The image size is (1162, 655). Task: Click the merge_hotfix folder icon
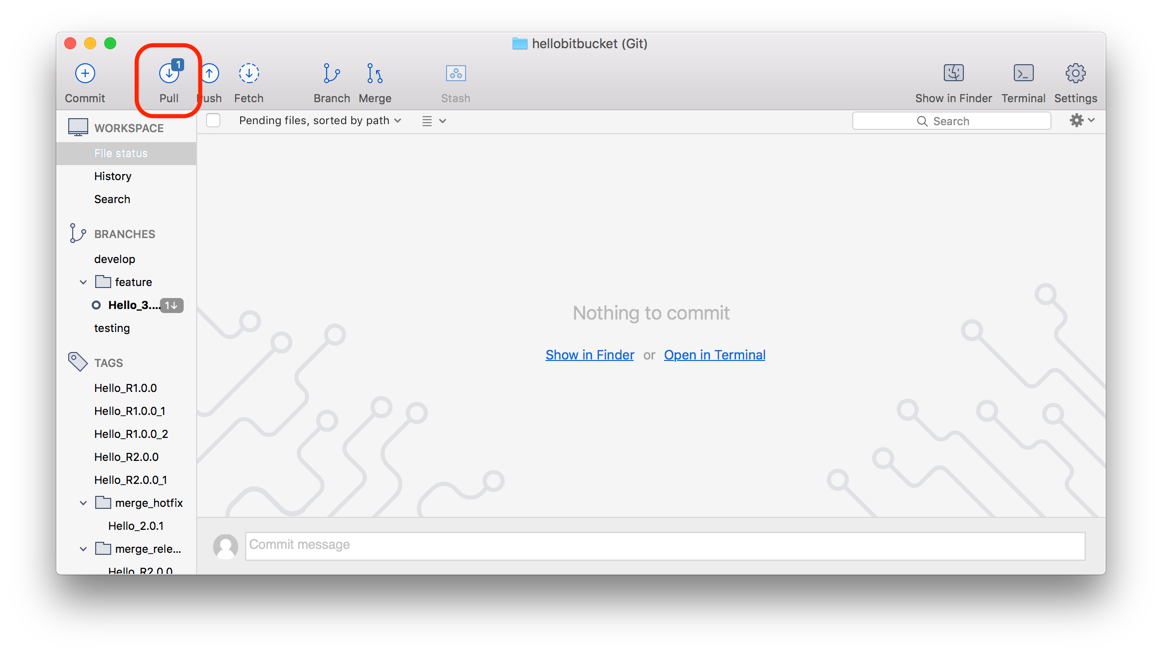(x=103, y=502)
